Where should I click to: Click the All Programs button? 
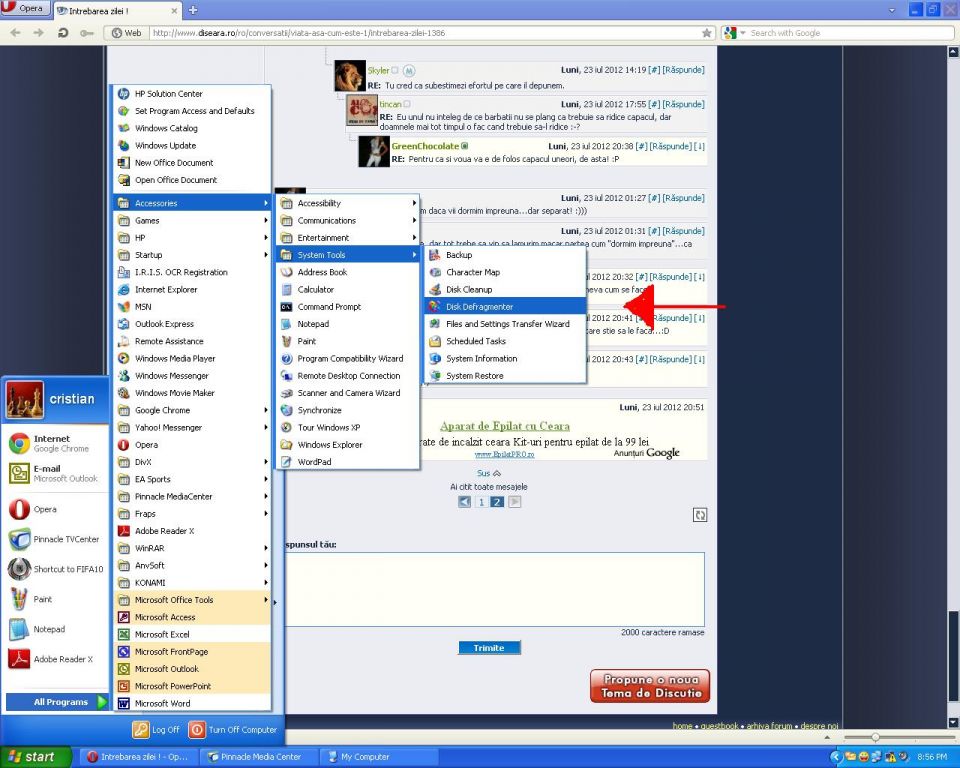[x=56, y=702]
